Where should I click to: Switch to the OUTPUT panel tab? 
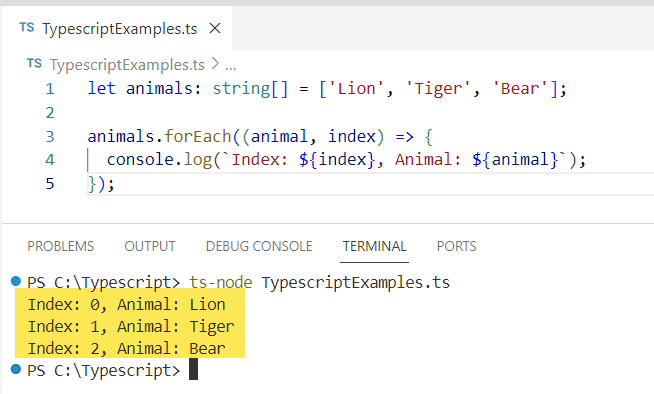coord(150,246)
